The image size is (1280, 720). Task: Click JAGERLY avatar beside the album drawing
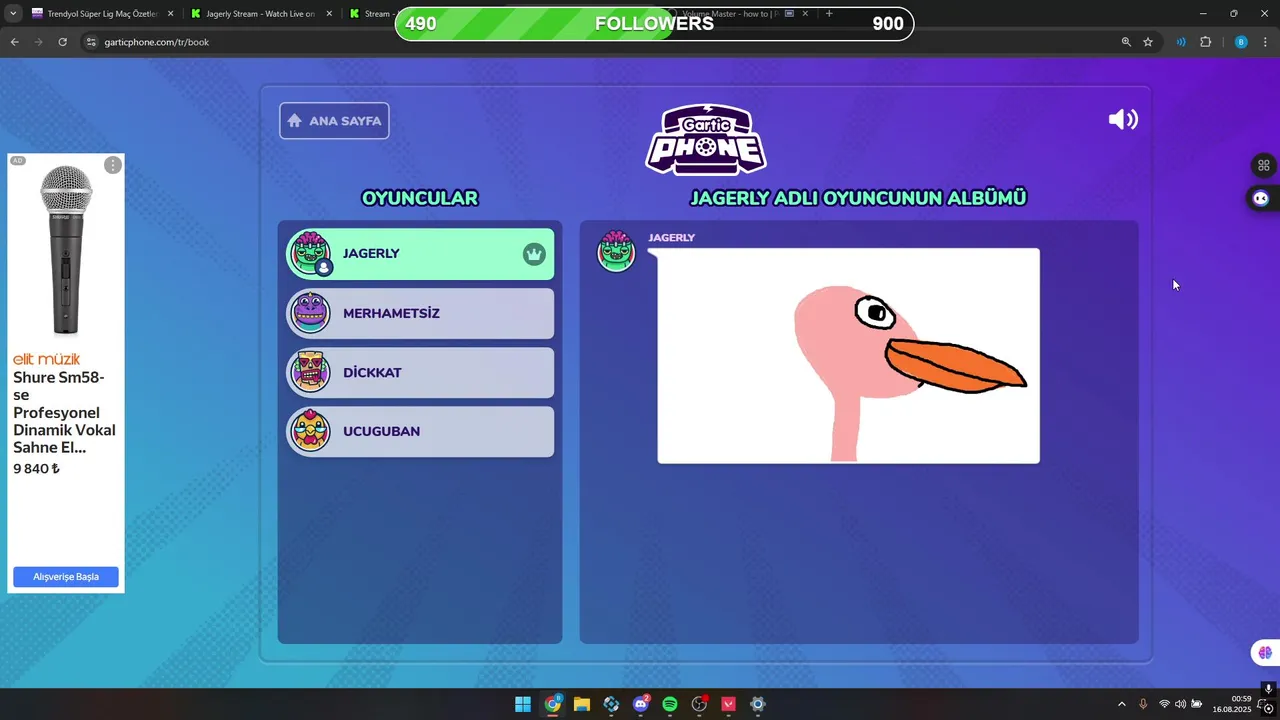(616, 251)
